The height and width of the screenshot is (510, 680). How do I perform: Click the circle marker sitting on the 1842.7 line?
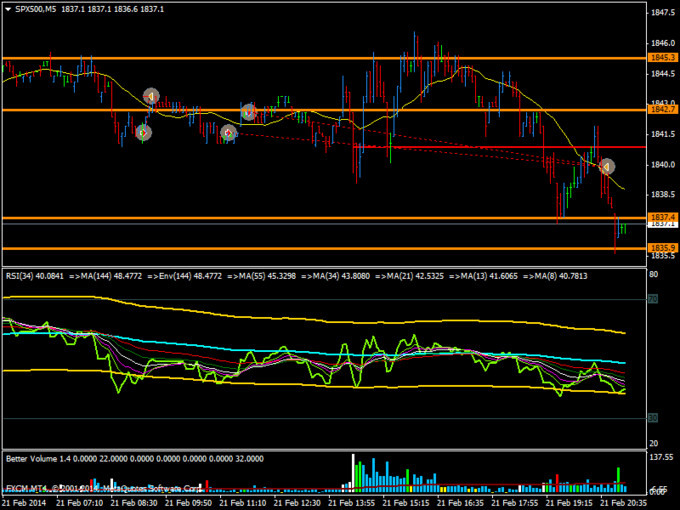(x=249, y=111)
